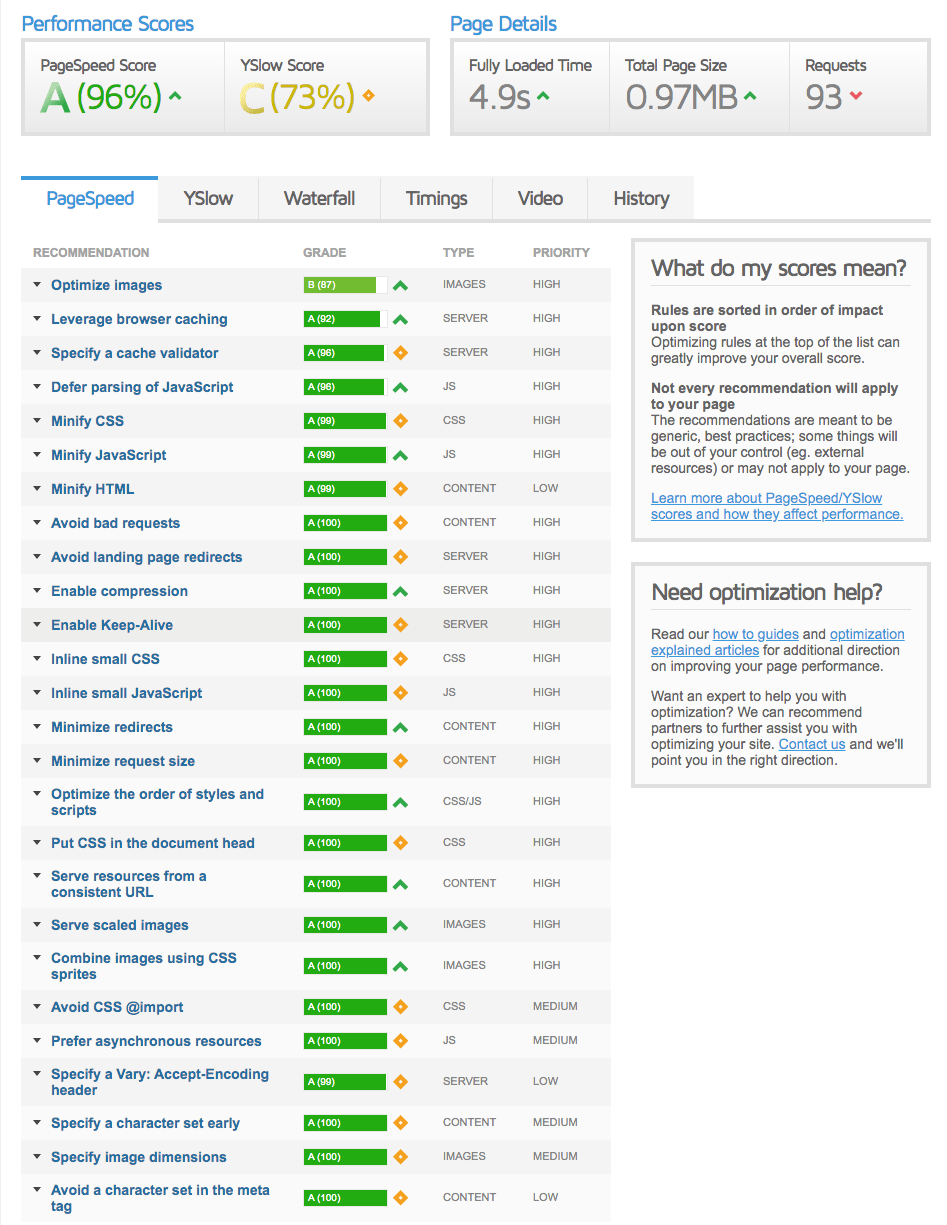Open the Waterfall tab
Viewport: 947px width, 1225px height.
[319, 198]
